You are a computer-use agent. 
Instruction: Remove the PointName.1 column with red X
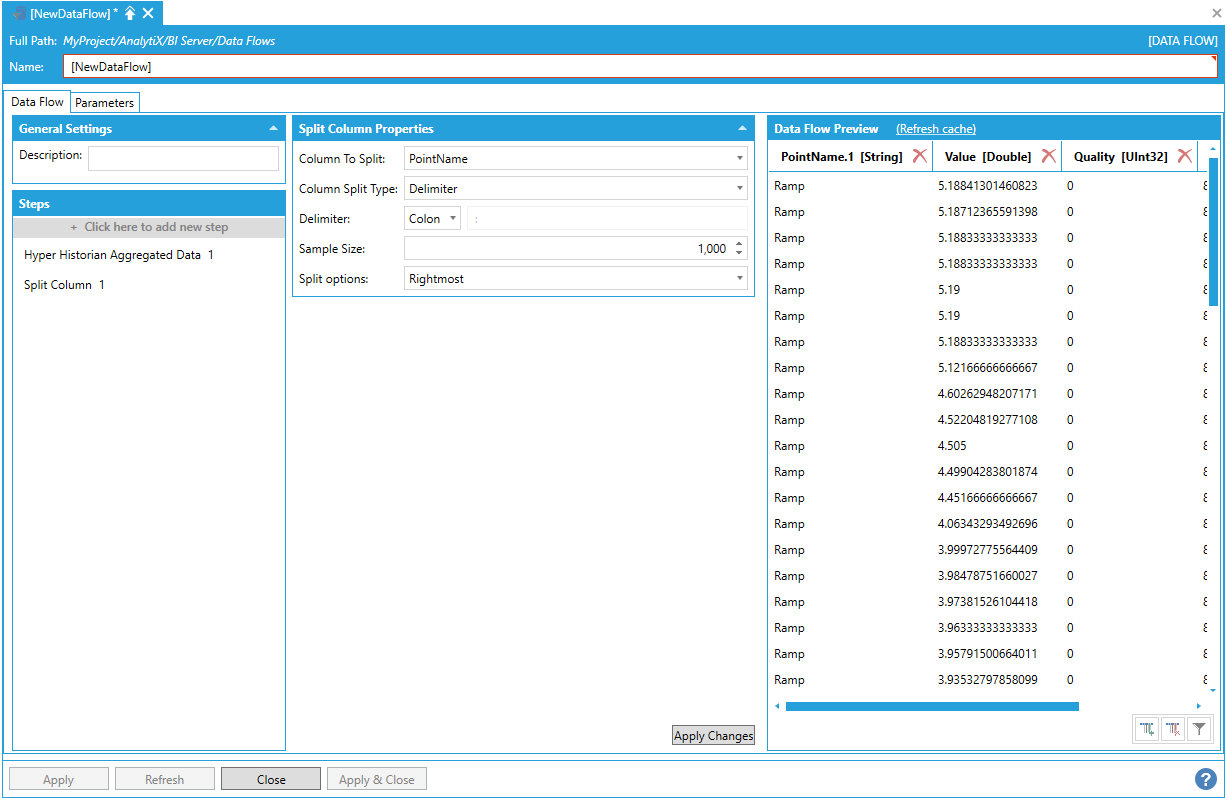tap(919, 156)
